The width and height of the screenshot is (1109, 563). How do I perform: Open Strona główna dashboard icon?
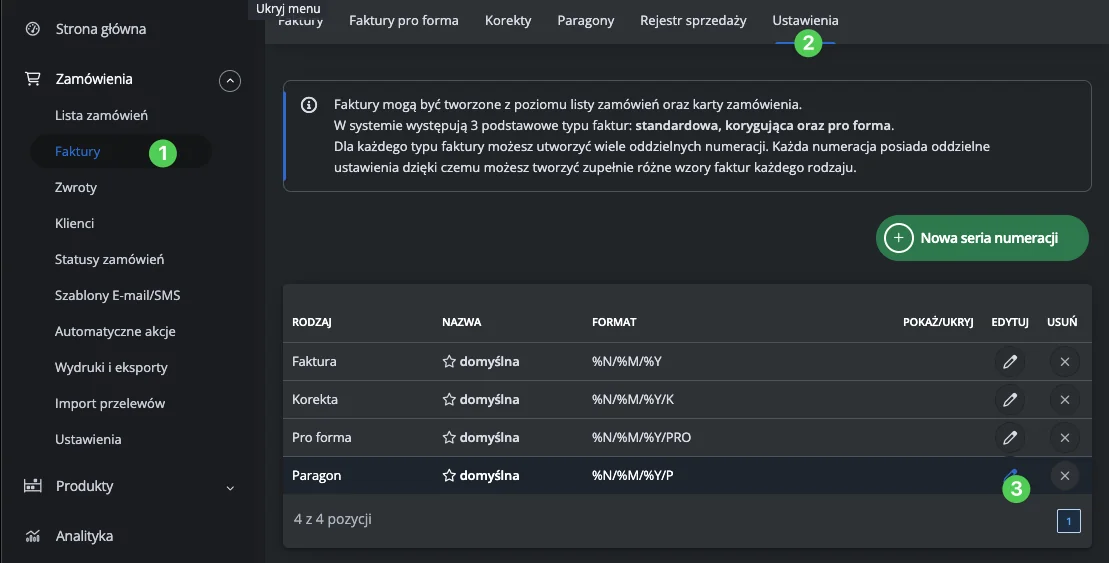(33, 29)
